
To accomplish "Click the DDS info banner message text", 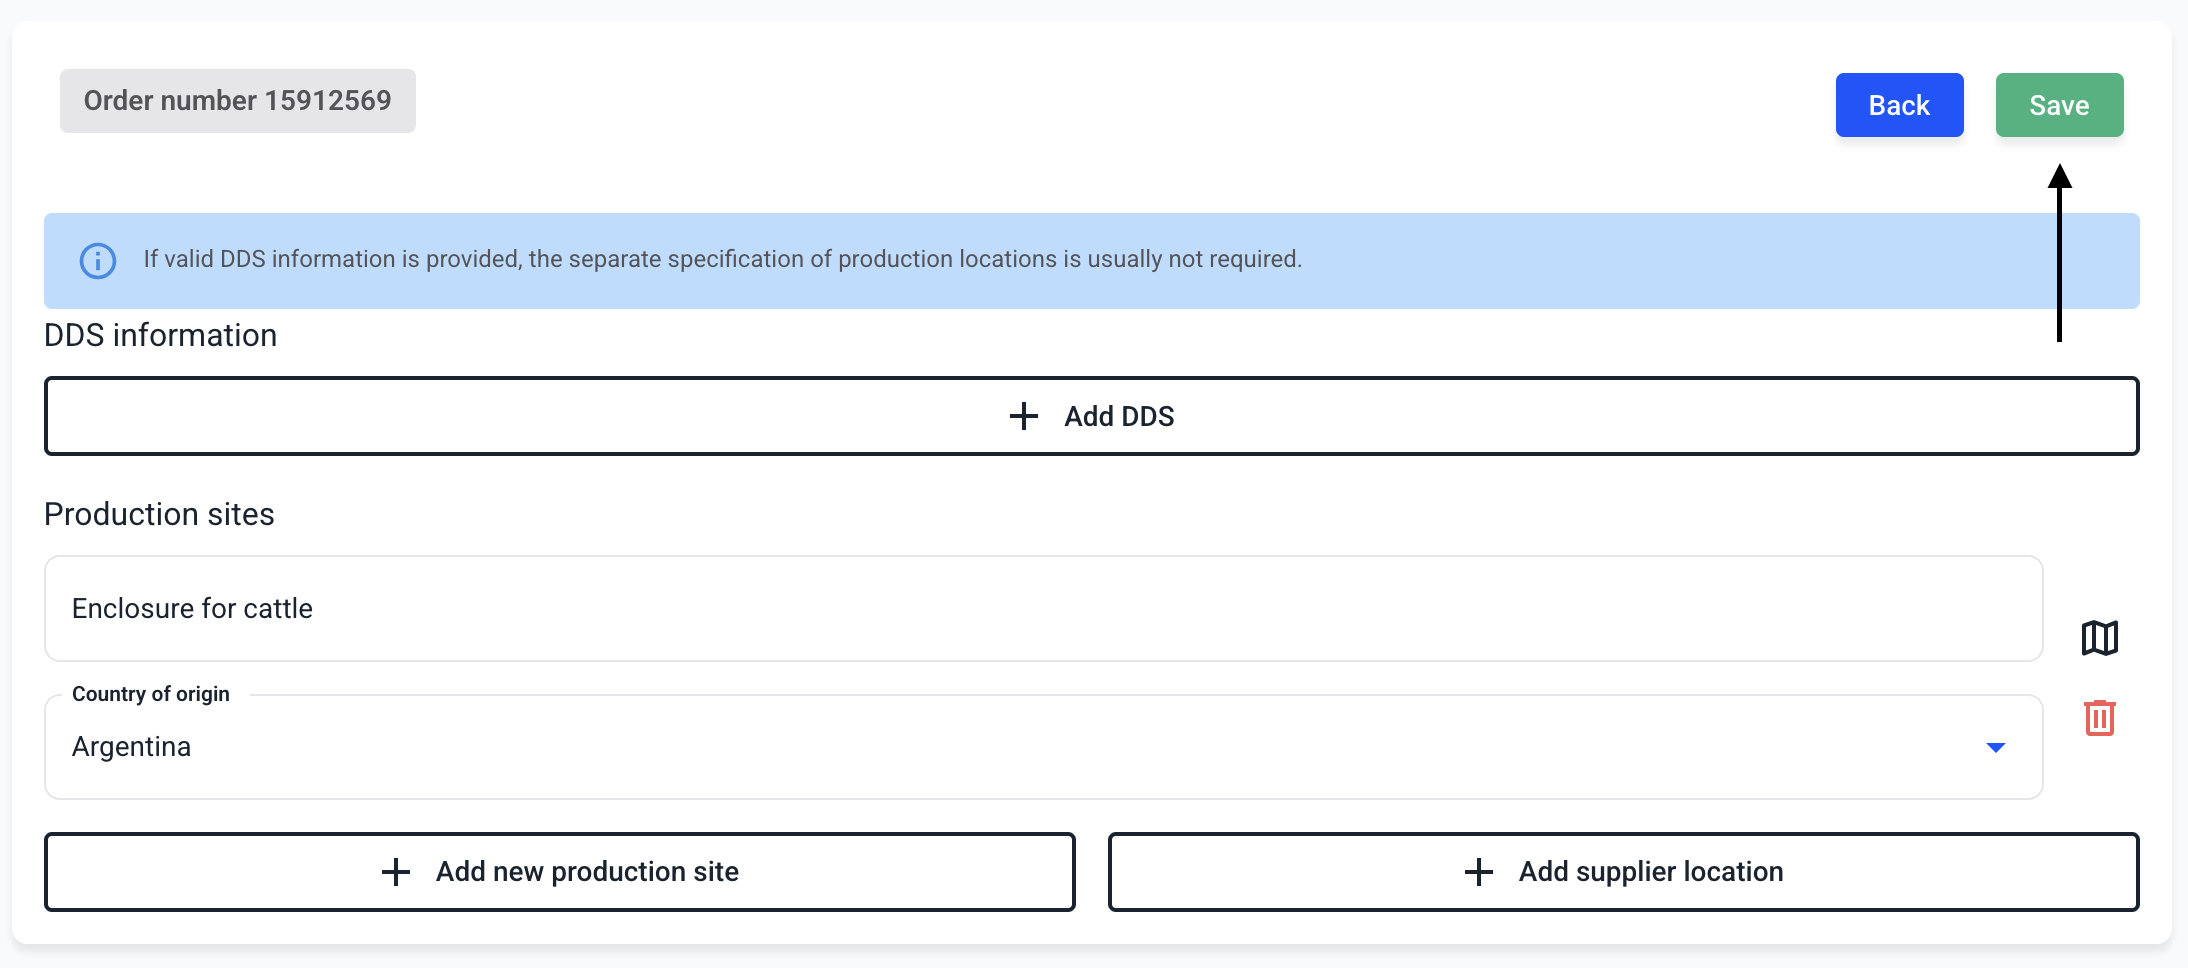I will 722,259.
